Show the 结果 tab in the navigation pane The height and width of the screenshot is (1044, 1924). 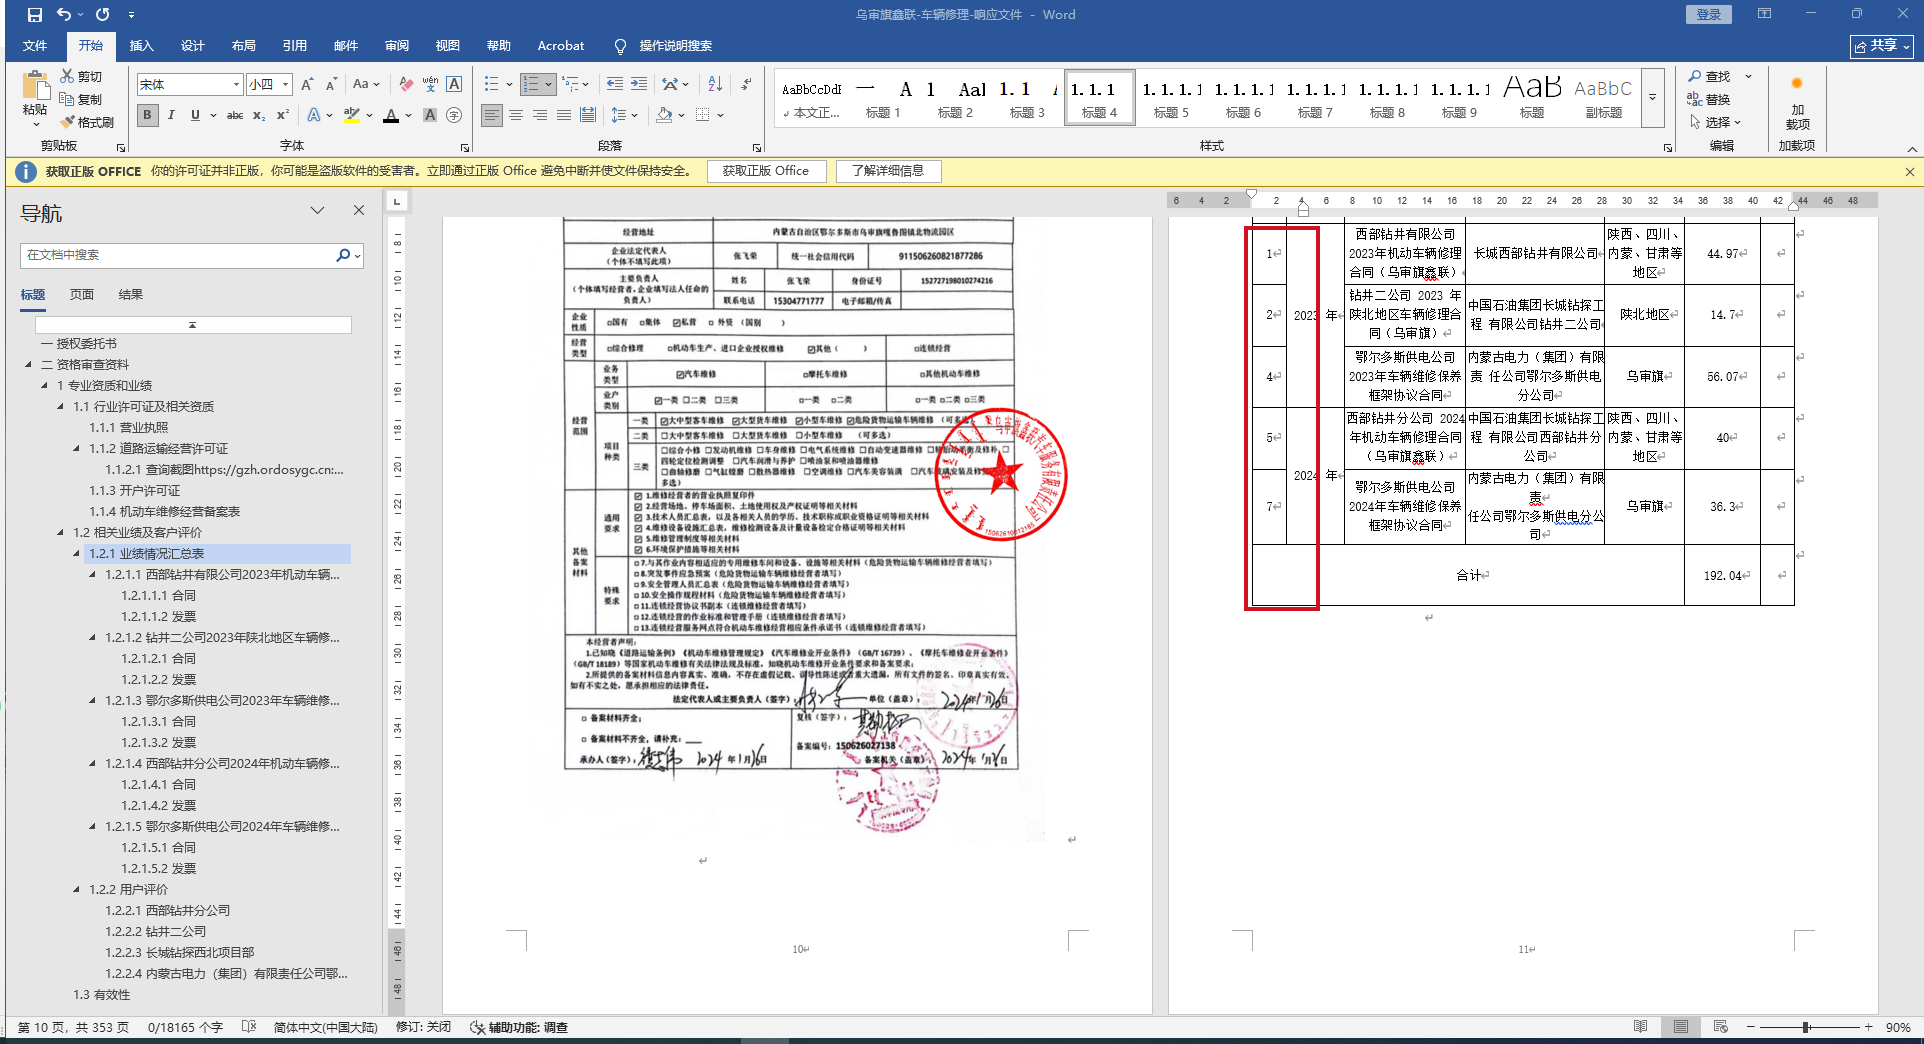[131, 294]
